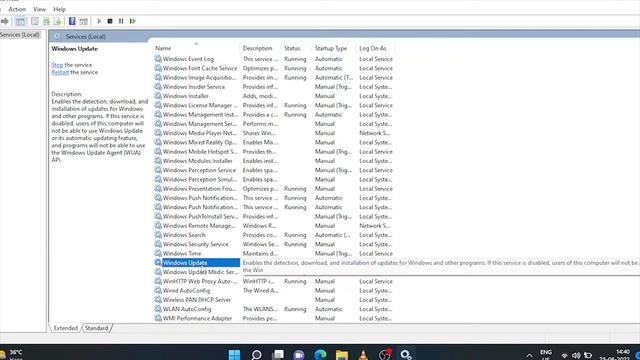Open the volume control in system tray

point(576,356)
